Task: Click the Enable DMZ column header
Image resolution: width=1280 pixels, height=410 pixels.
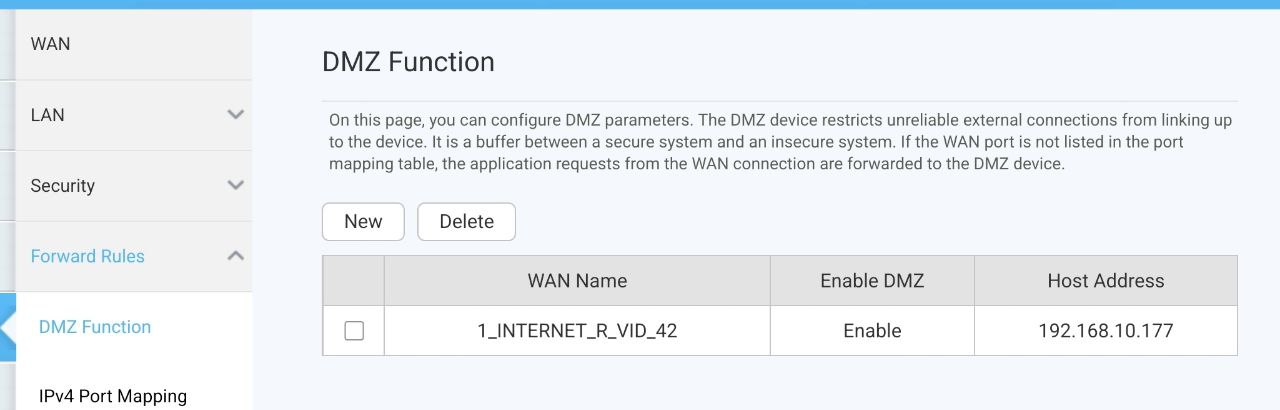Action: pos(872,281)
